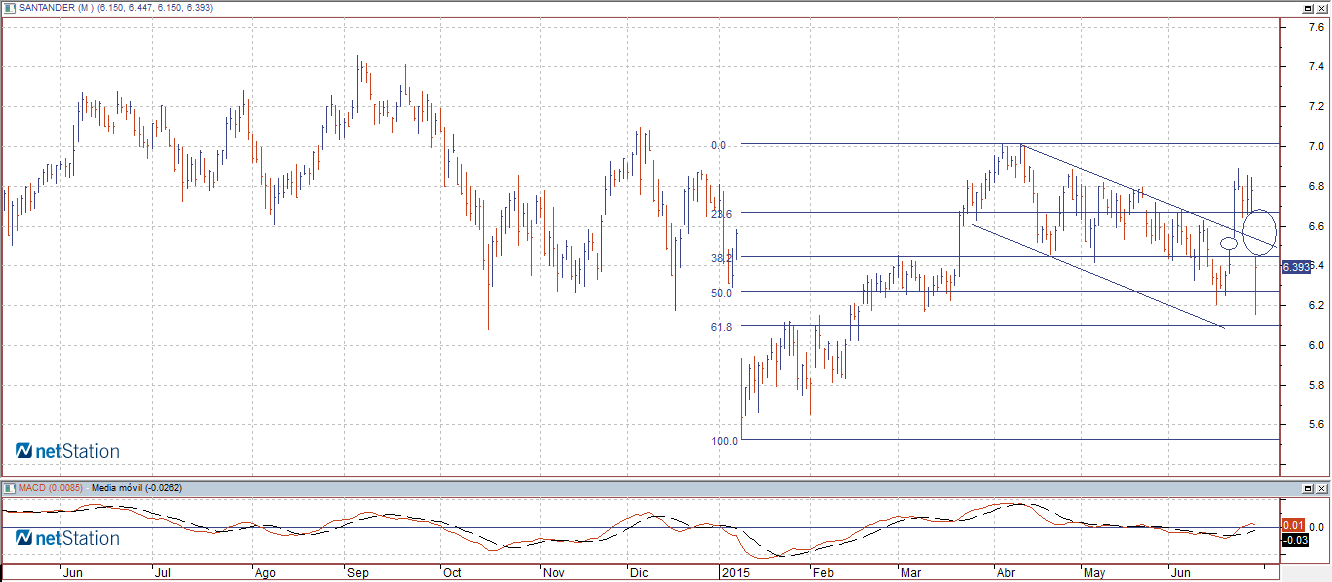Image resolution: width=1332 pixels, height=582 pixels.
Task: Click the 2015 label on time axis
Action: pyautogui.click(x=735, y=574)
